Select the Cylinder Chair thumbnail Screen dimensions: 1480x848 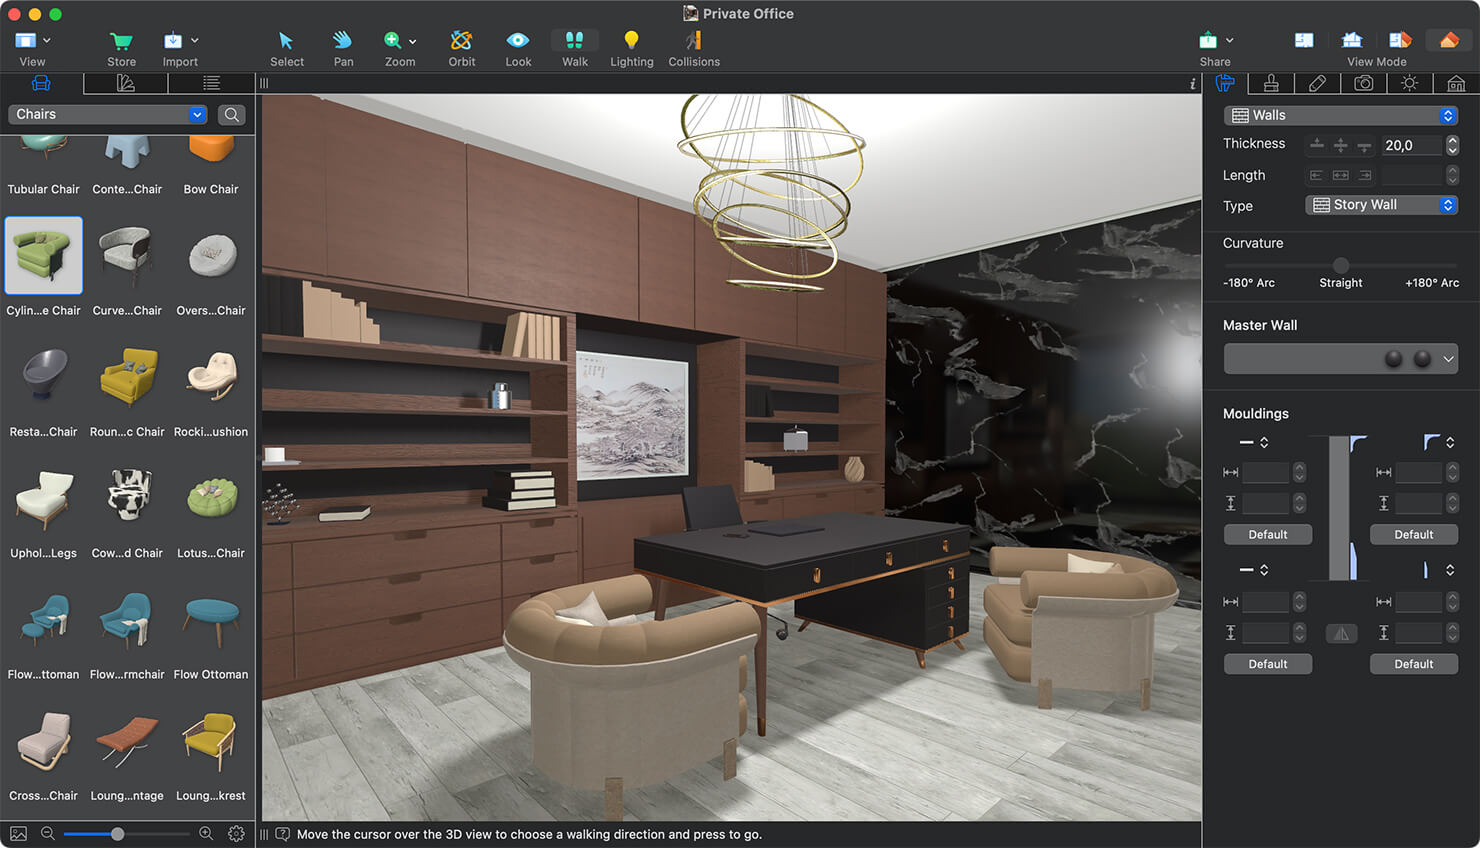pos(43,256)
